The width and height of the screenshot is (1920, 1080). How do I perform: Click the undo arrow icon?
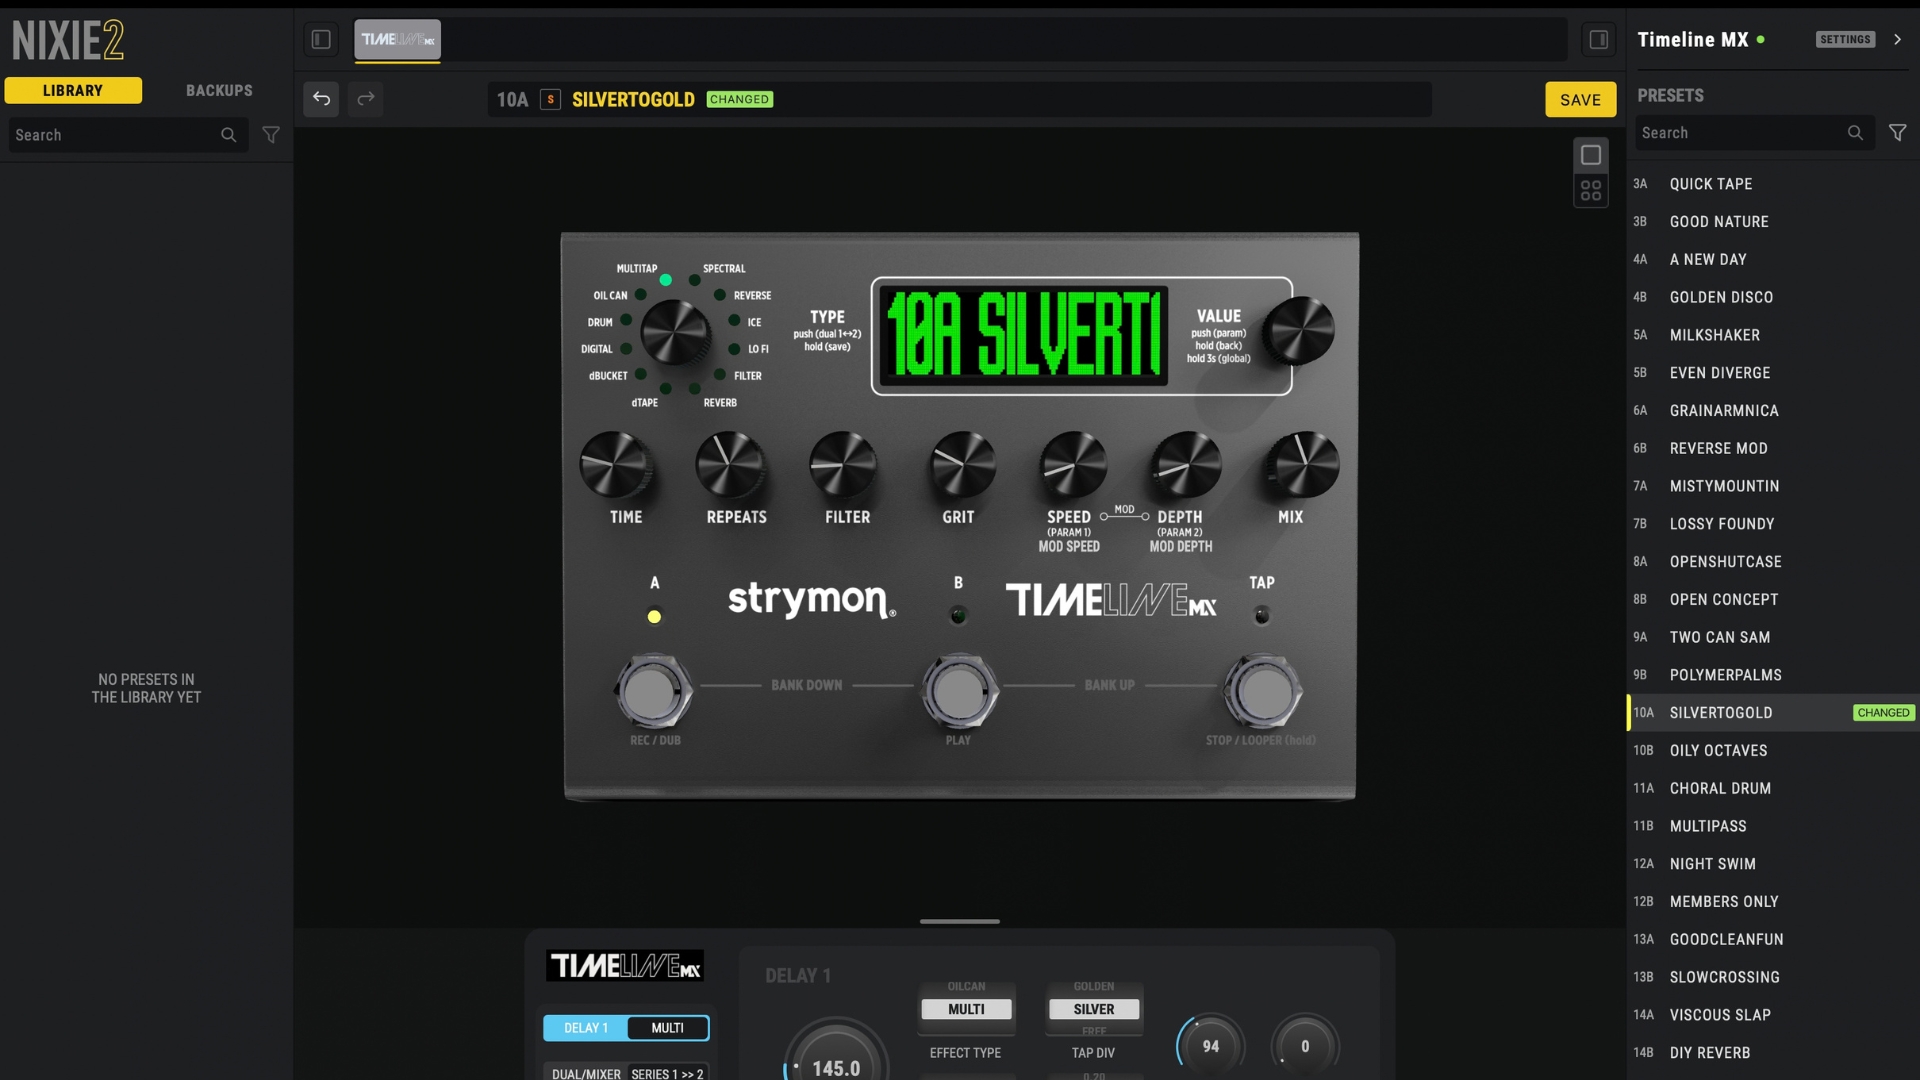(321, 98)
